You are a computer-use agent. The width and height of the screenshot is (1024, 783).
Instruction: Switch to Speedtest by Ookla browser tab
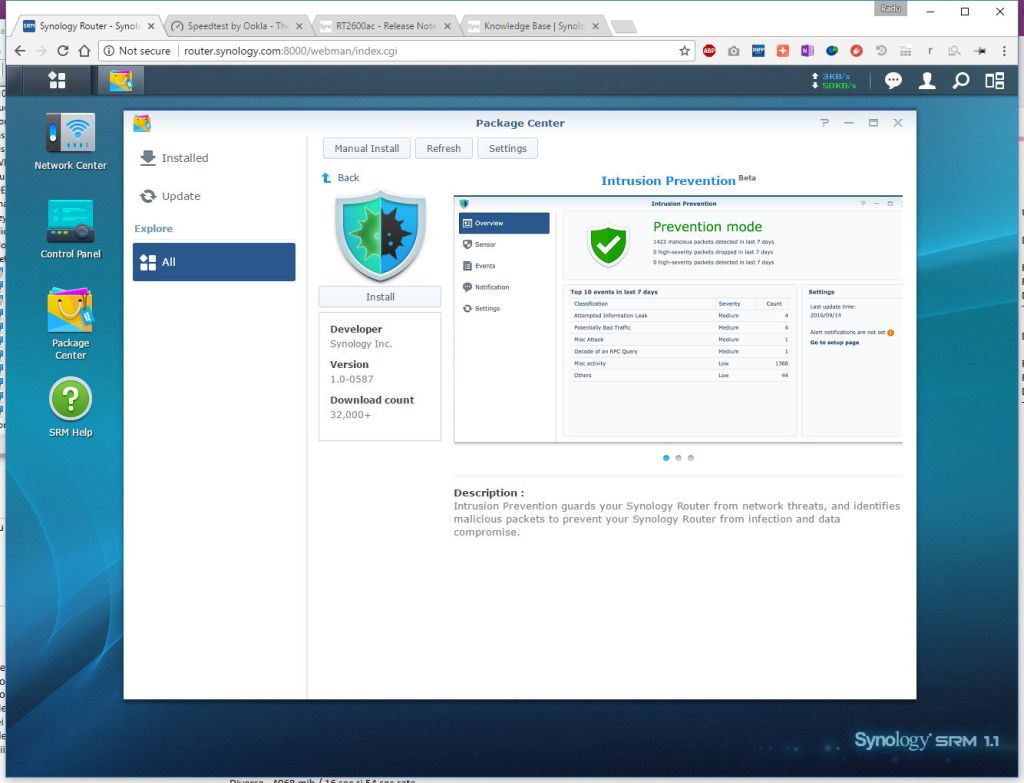coord(237,25)
